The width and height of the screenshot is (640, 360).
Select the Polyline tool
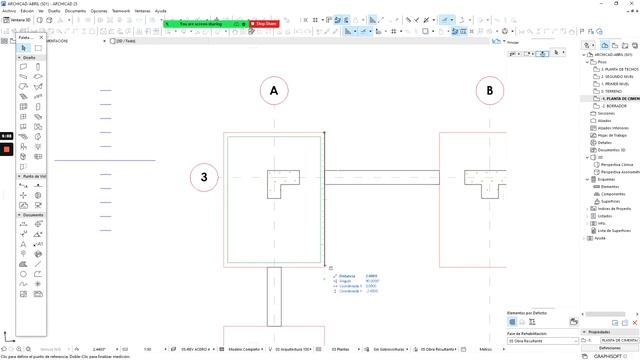coord(38,274)
